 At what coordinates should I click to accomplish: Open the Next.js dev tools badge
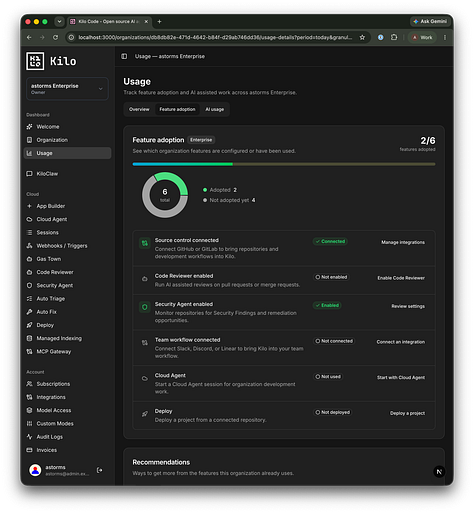pos(439,472)
